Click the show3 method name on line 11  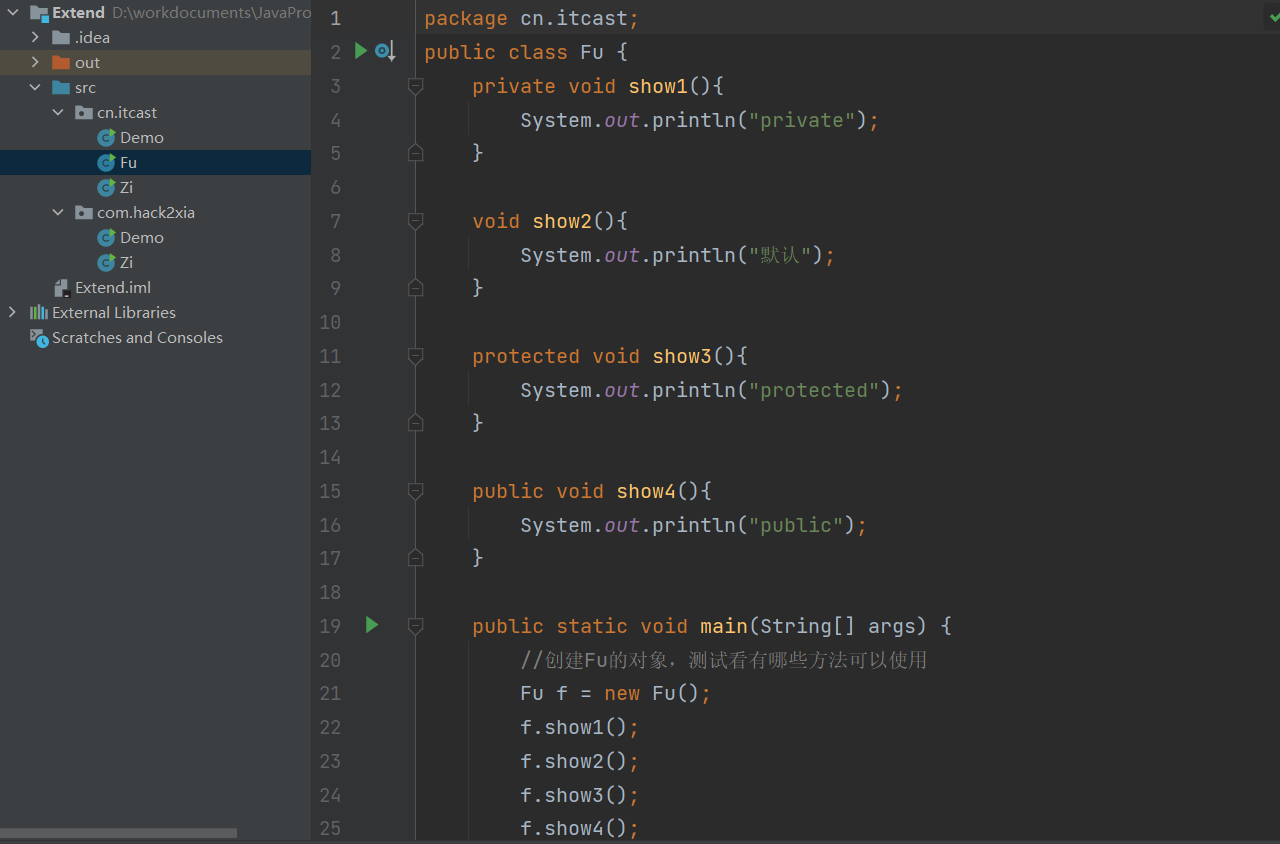tap(682, 356)
